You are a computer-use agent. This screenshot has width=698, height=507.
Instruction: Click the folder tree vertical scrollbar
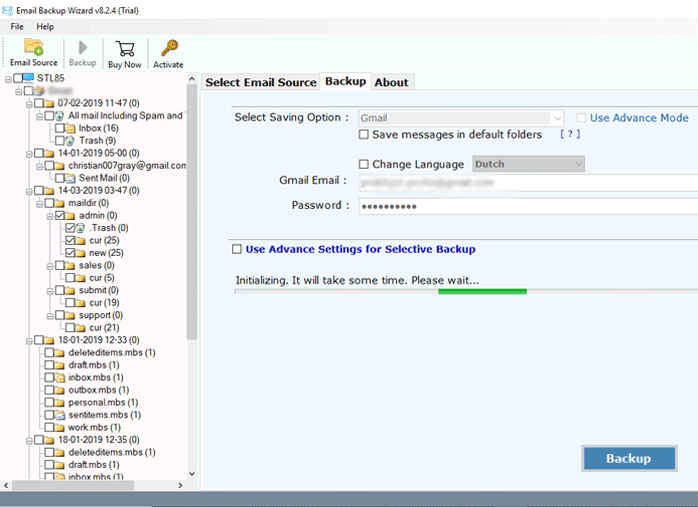pos(192,210)
